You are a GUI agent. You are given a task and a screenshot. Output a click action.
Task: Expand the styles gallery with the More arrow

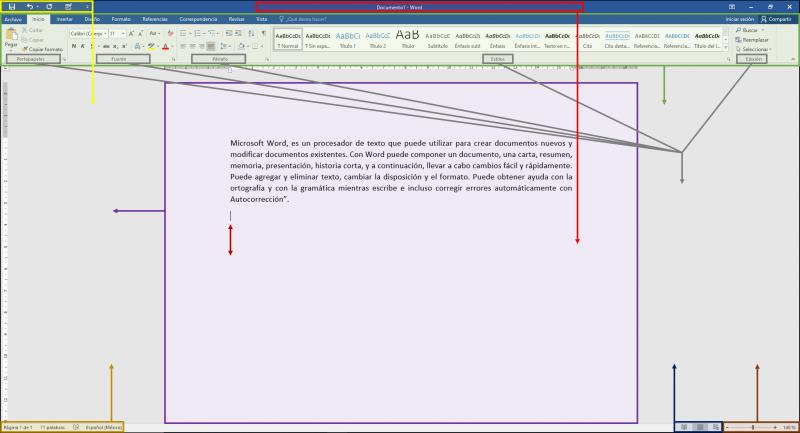(x=726, y=47)
